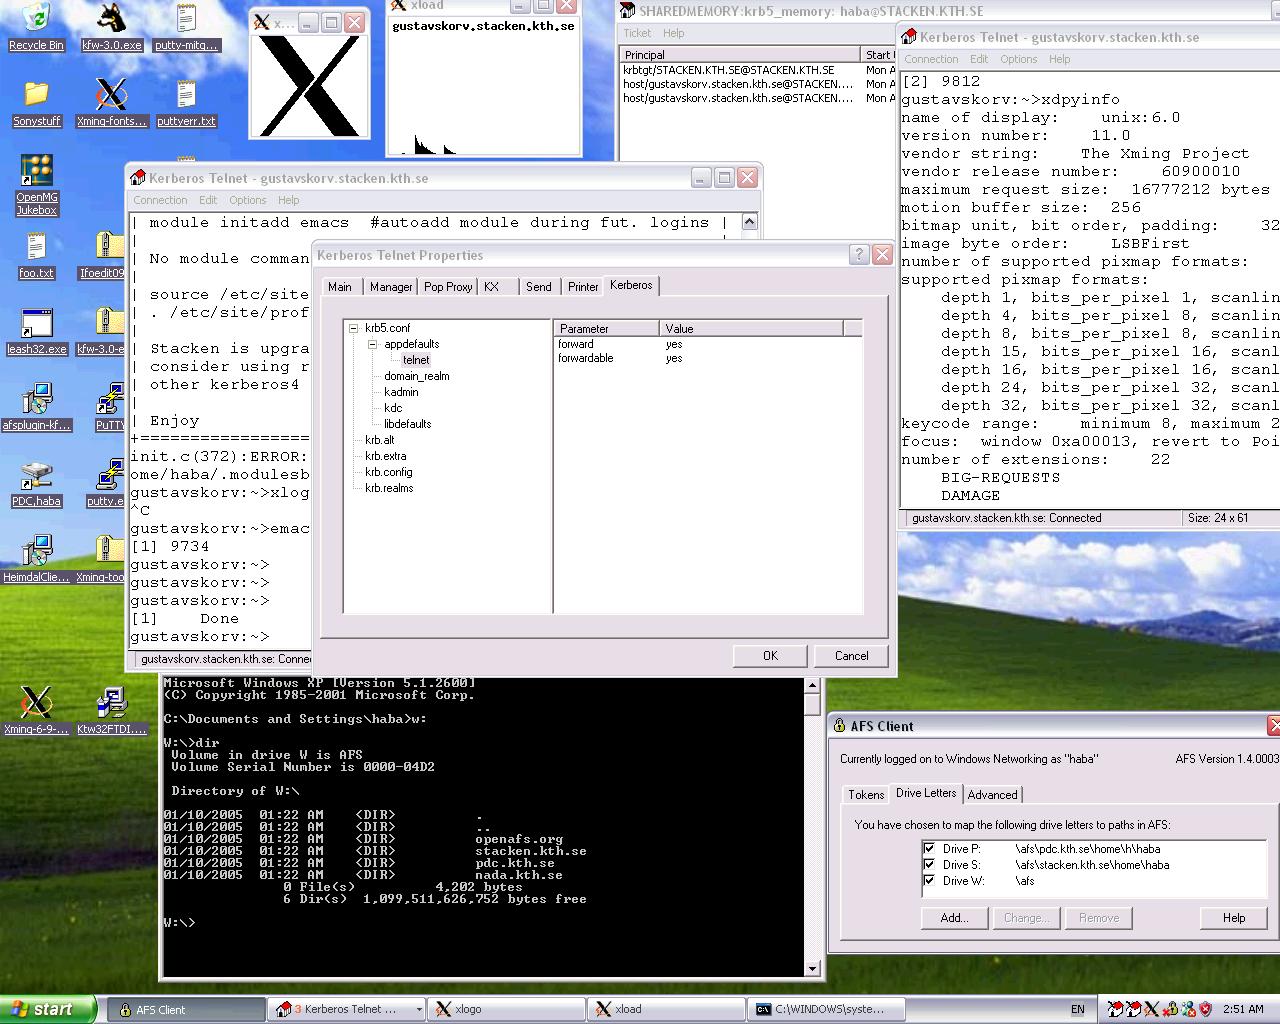Click command prompt scrollbar down arrow
This screenshot has width=1280, height=1024.
pyautogui.click(x=812, y=967)
